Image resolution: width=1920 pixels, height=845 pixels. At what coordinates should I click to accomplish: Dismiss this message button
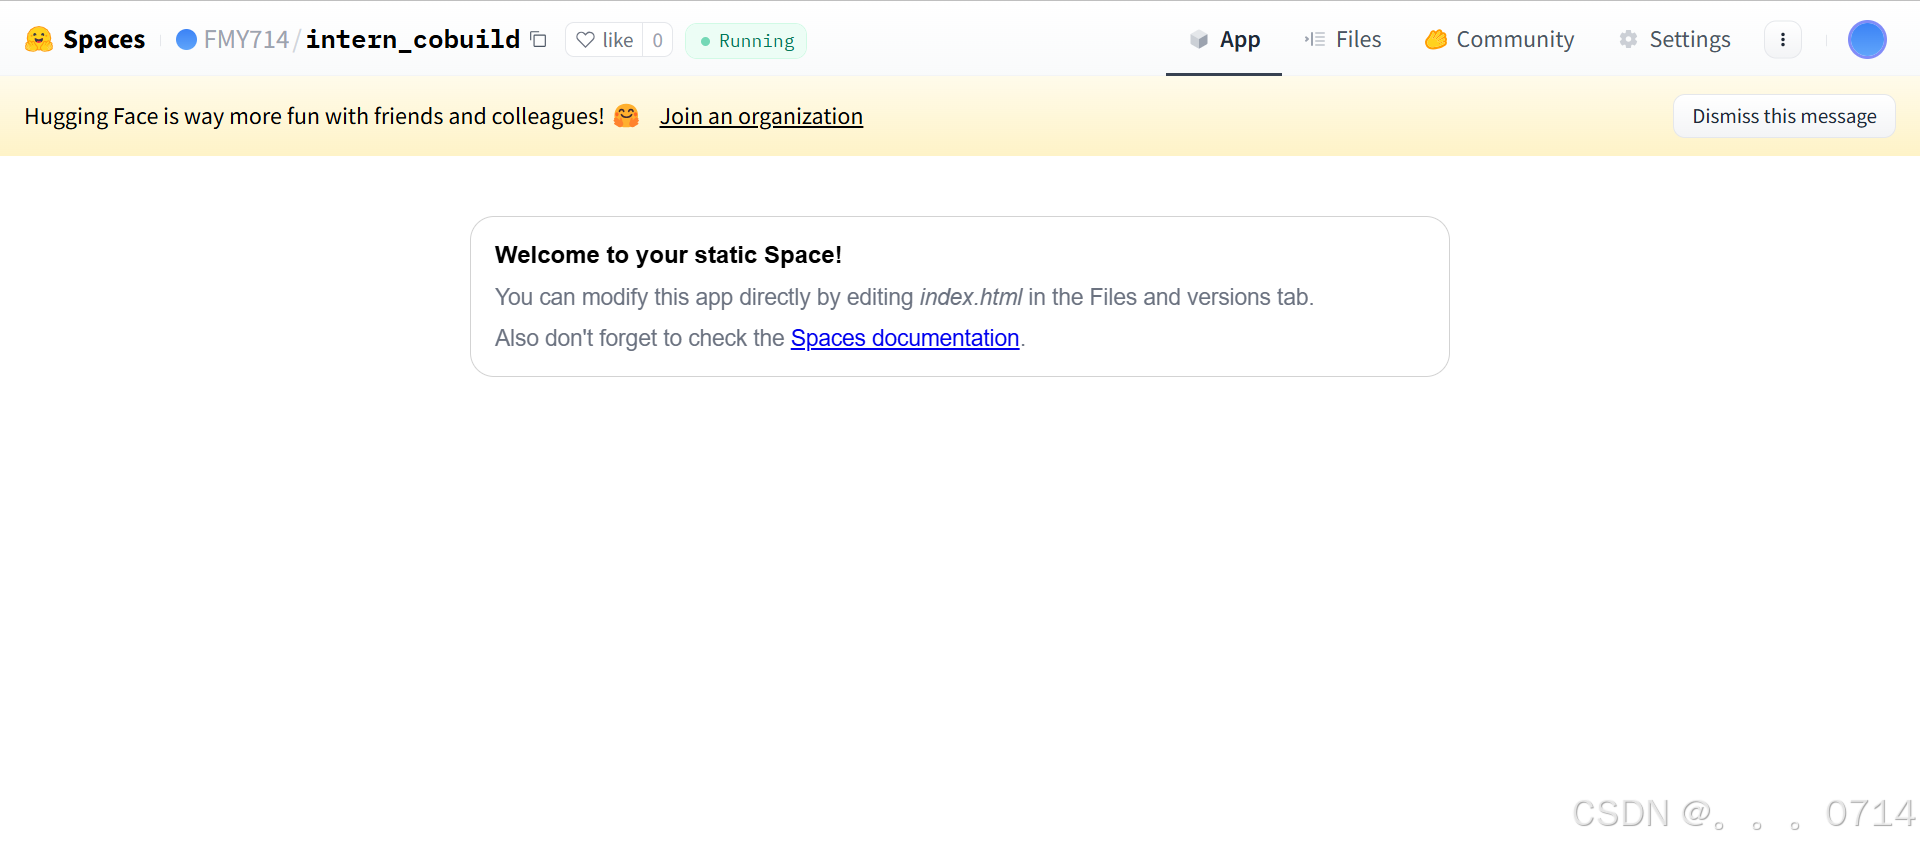1784,116
